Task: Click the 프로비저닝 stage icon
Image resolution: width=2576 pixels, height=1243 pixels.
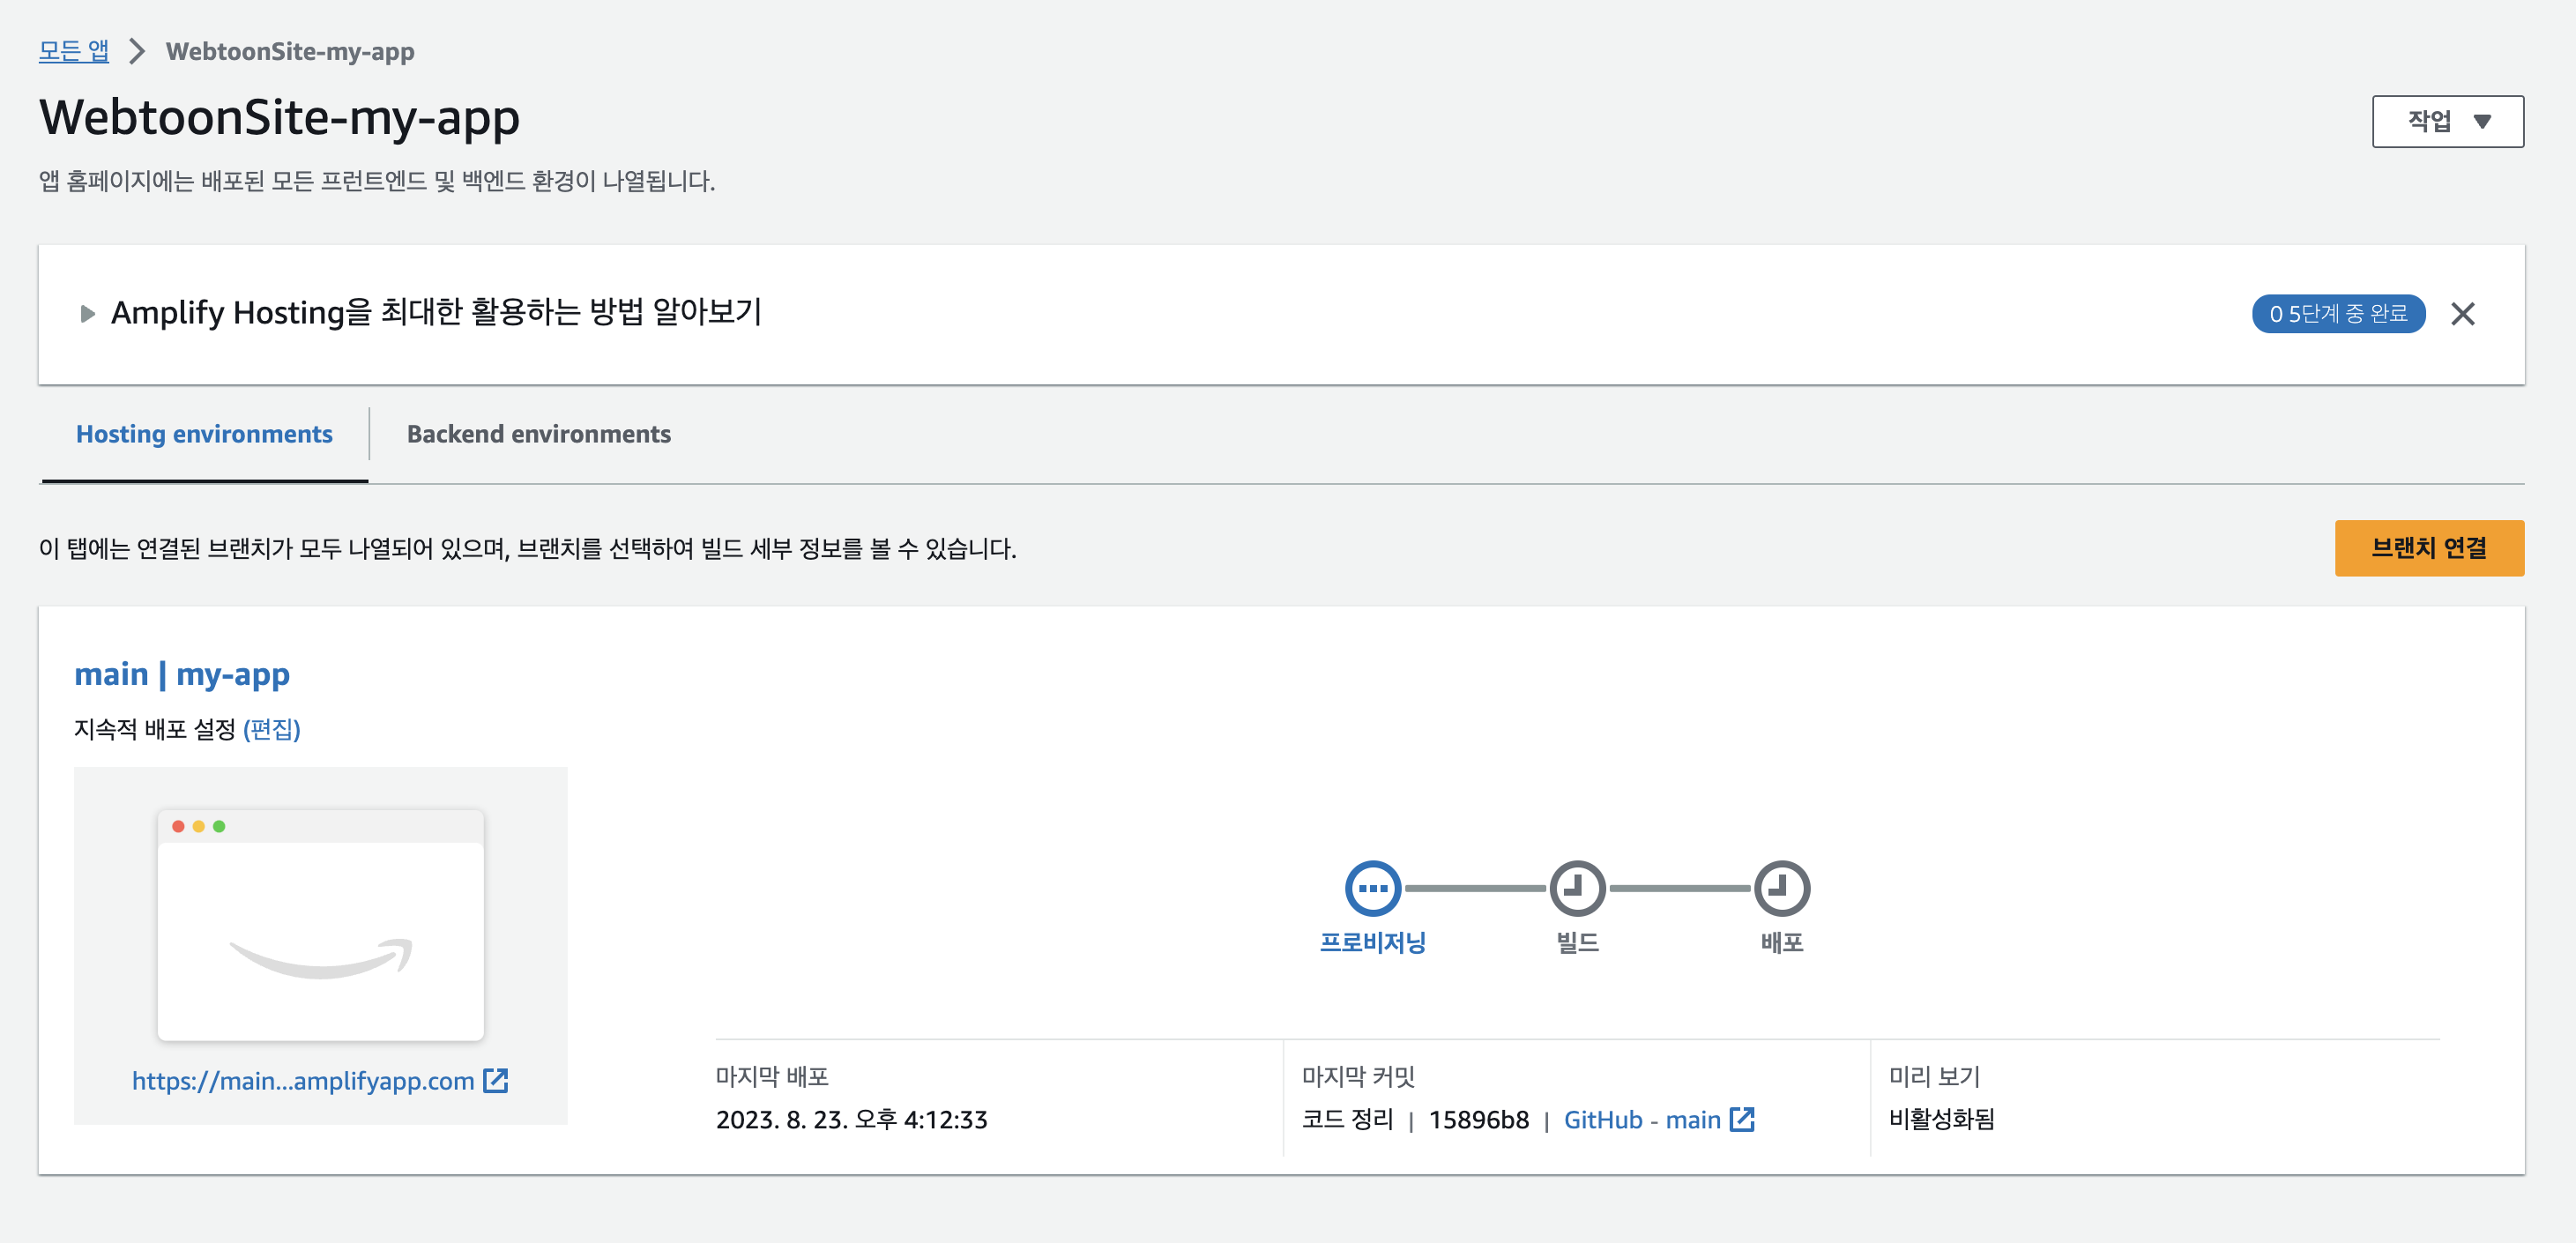Action: tap(1373, 888)
